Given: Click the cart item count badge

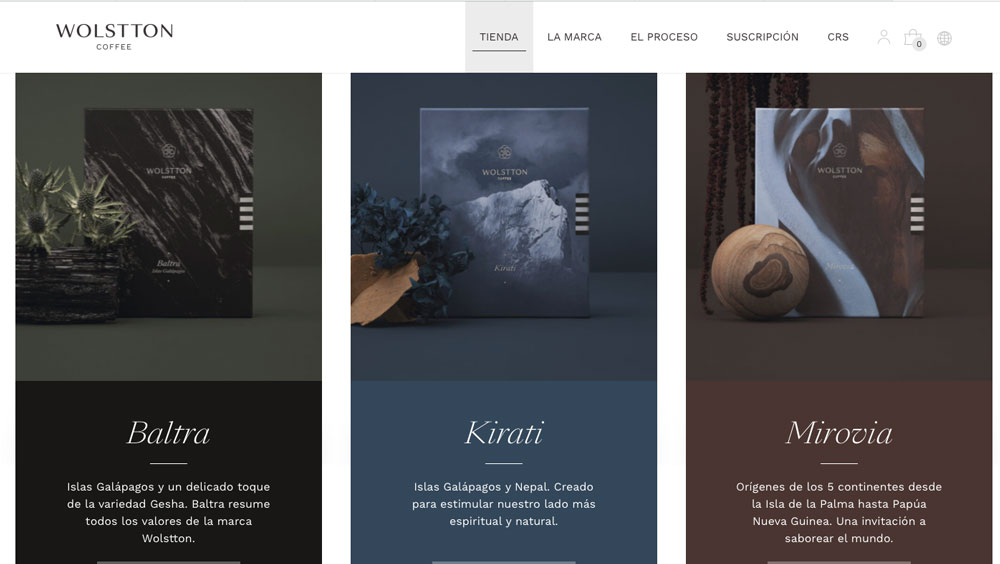Looking at the screenshot, I should click(919, 44).
